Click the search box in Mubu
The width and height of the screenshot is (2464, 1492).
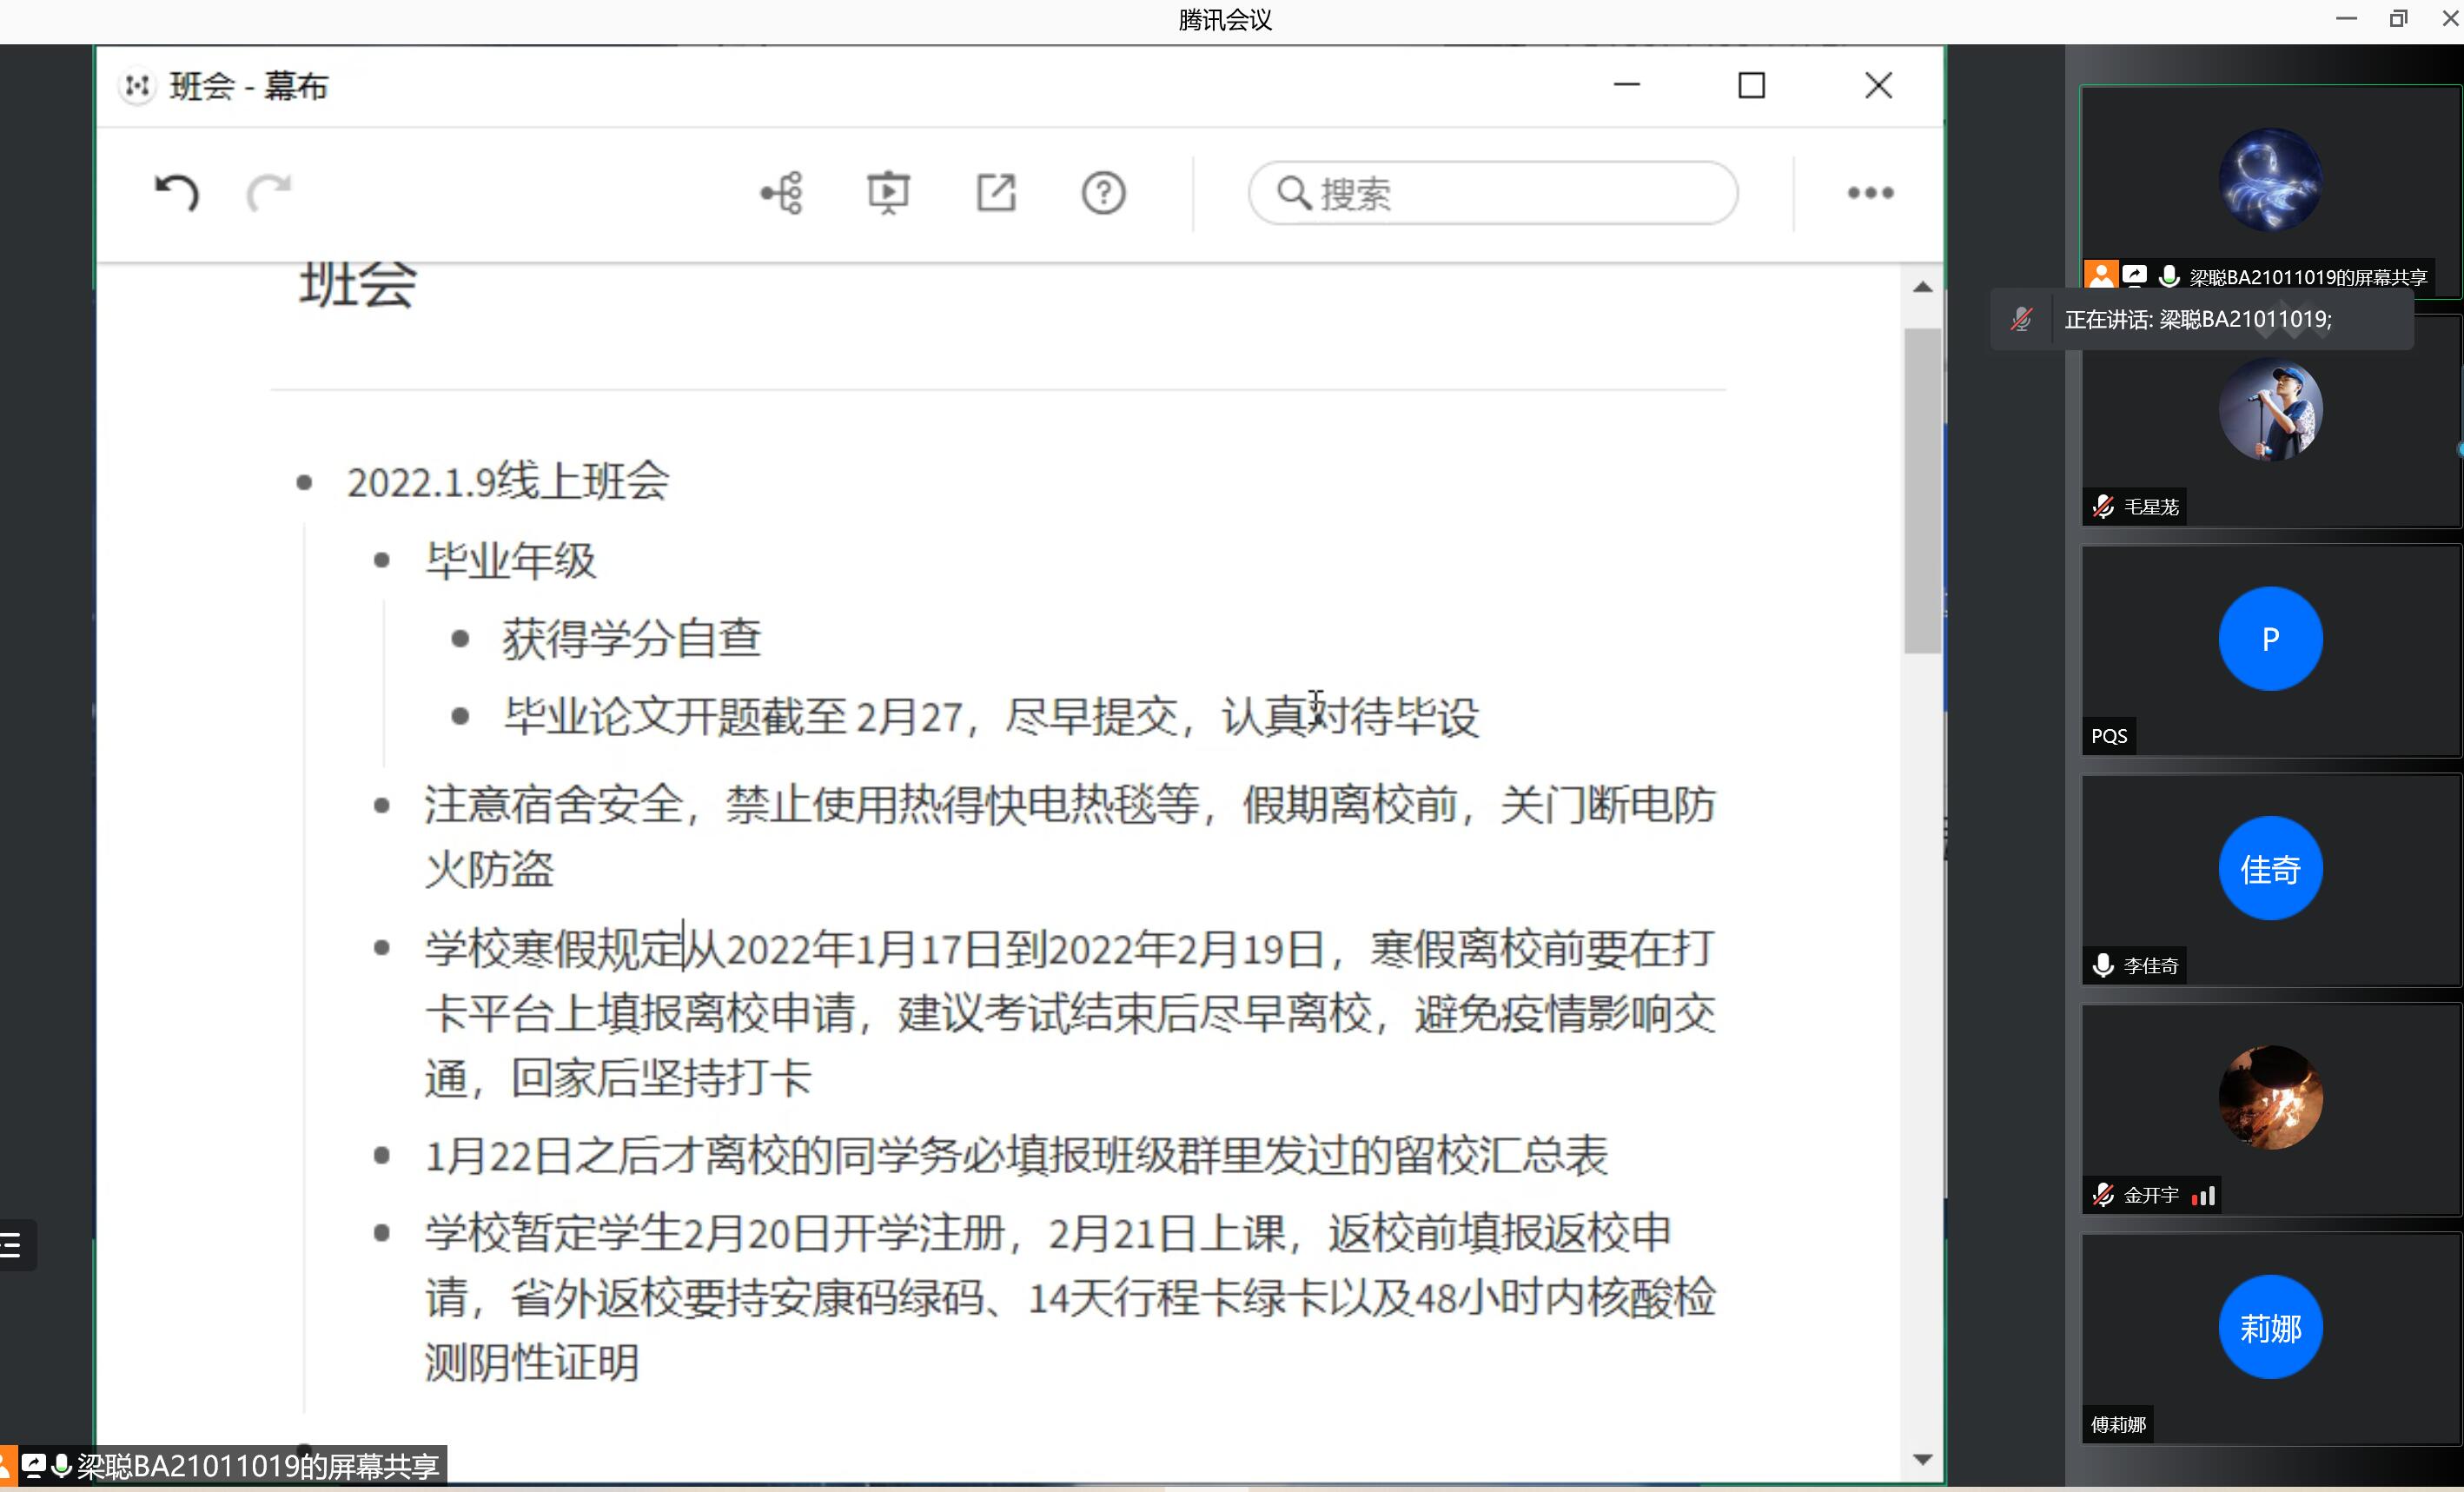tap(1493, 193)
